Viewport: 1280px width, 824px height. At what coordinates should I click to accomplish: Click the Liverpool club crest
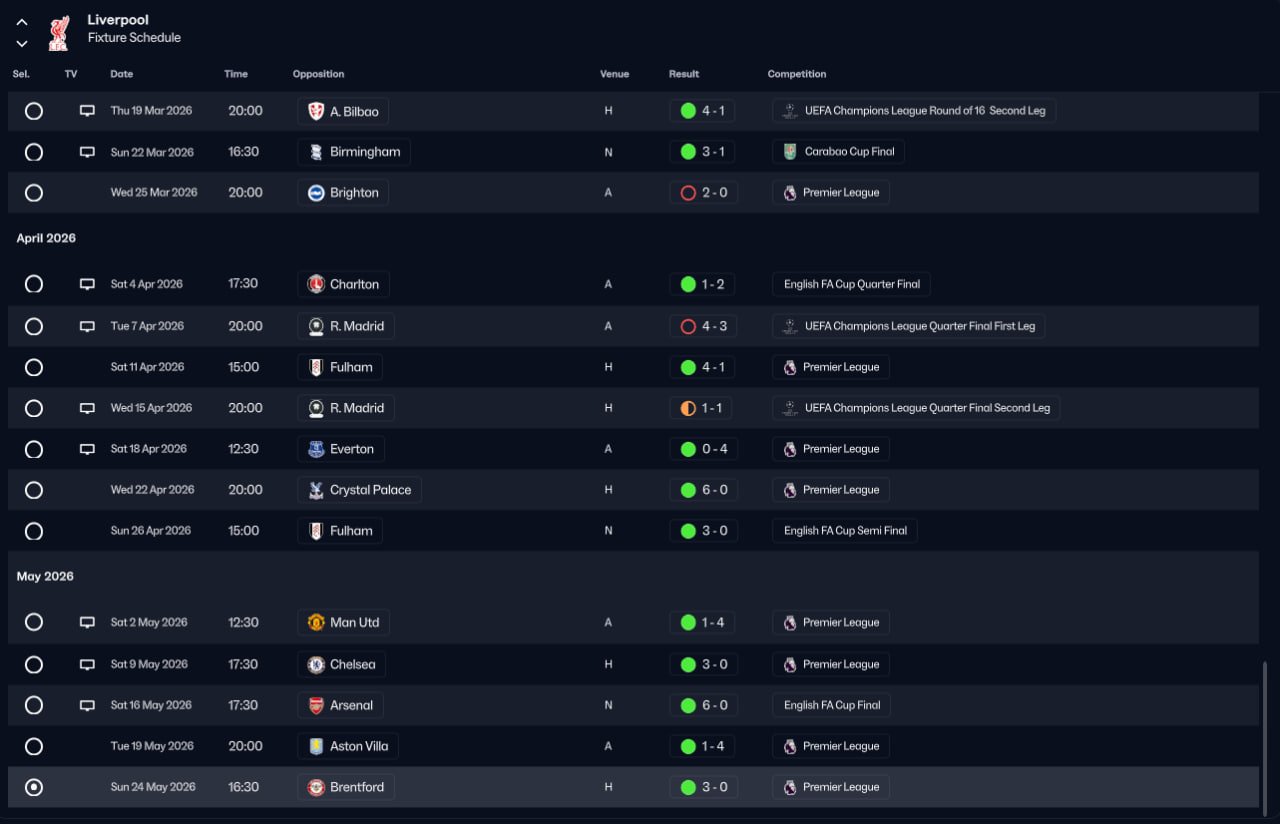[x=59, y=31]
